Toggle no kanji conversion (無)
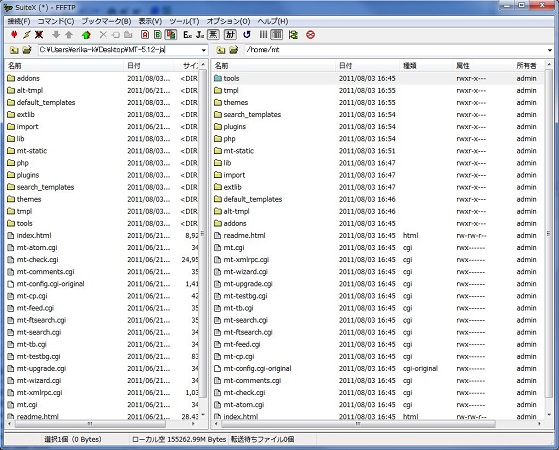The width and height of the screenshot is (559, 450). (x=213, y=35)
